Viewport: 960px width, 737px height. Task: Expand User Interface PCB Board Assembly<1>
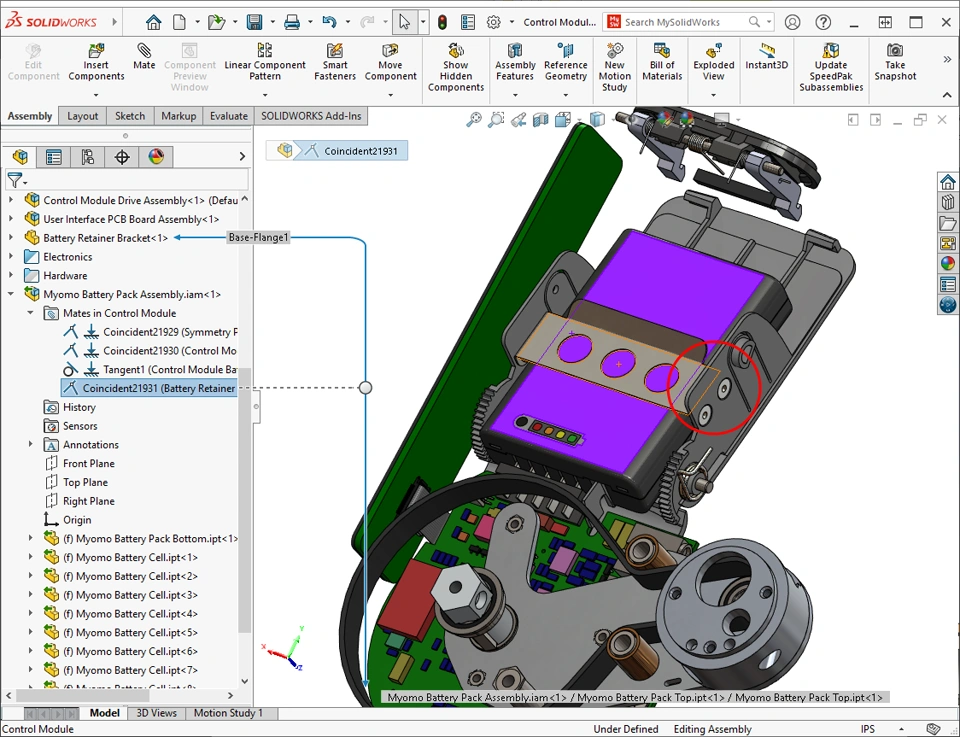click(10, 219)
